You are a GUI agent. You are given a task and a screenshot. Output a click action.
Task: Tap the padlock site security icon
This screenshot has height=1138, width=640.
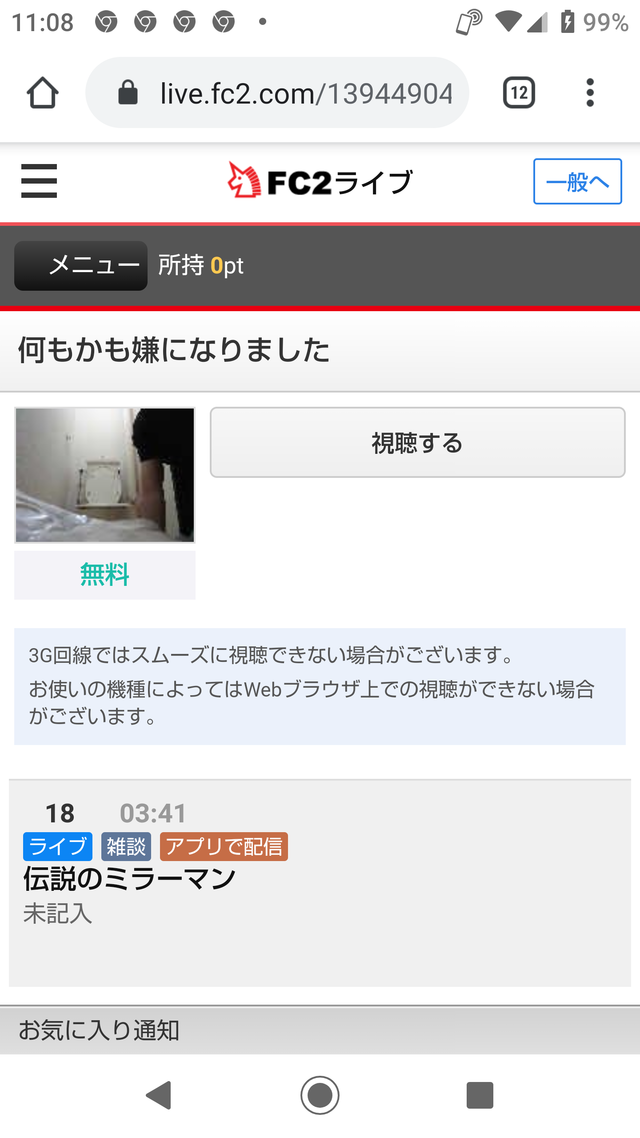(128, 93)
